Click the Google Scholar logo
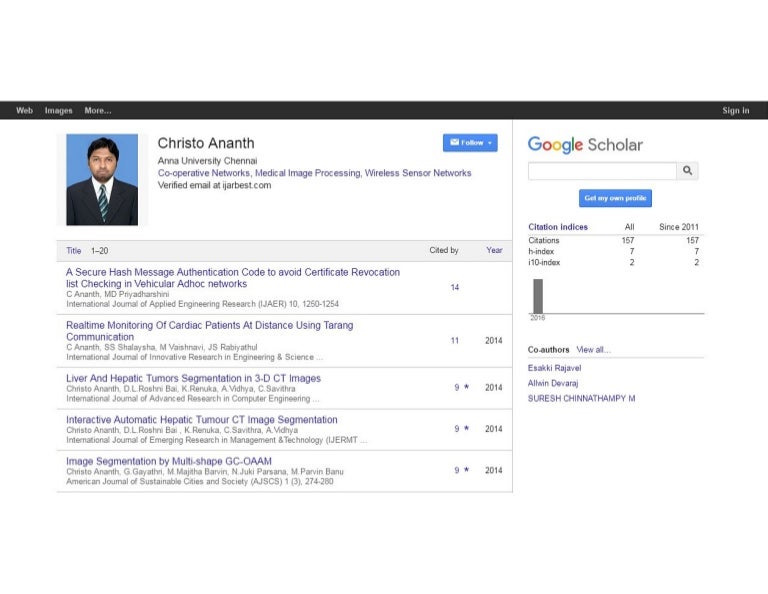 pos(585,145)
